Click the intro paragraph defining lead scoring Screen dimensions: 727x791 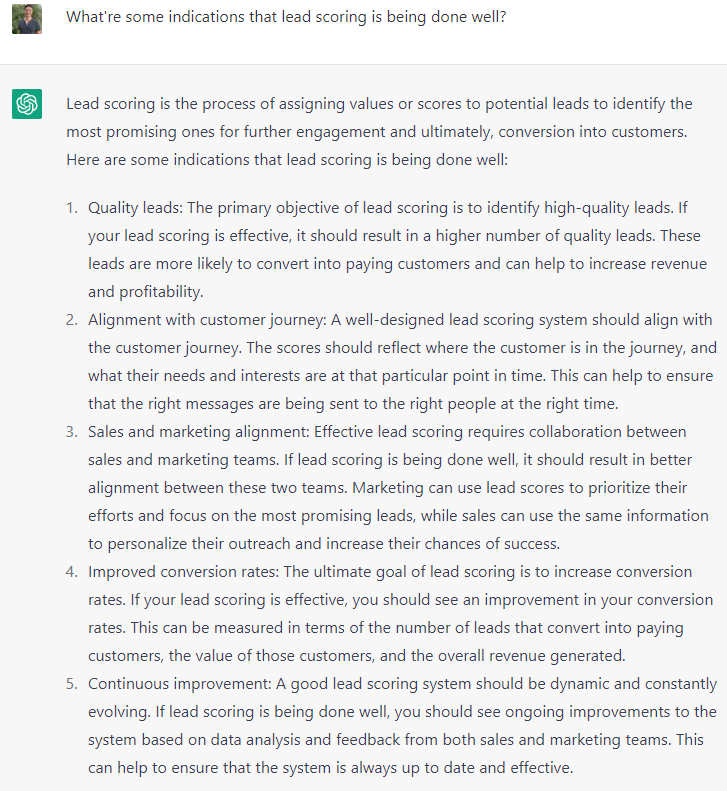pyautogui.click(x=379, y=132)
